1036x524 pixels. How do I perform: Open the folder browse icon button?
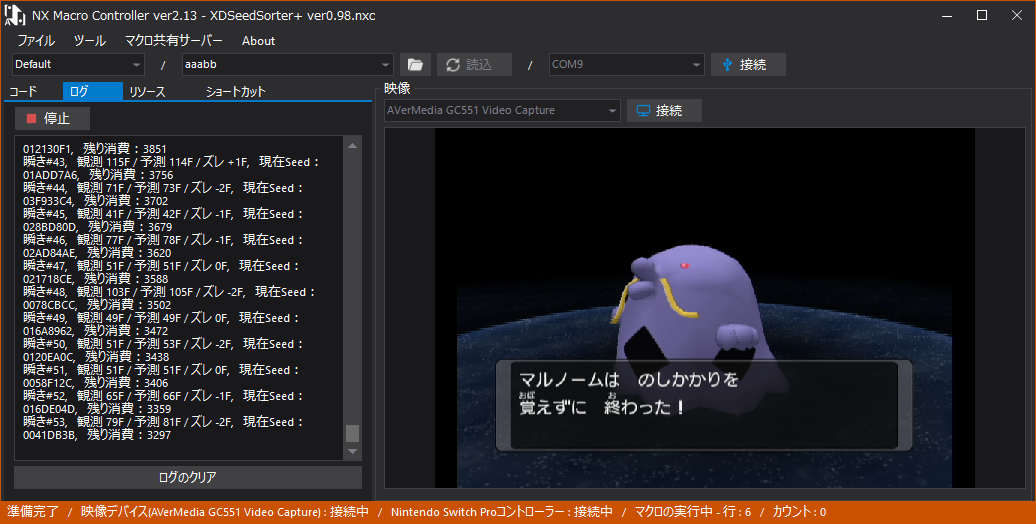tap(415, 65)
